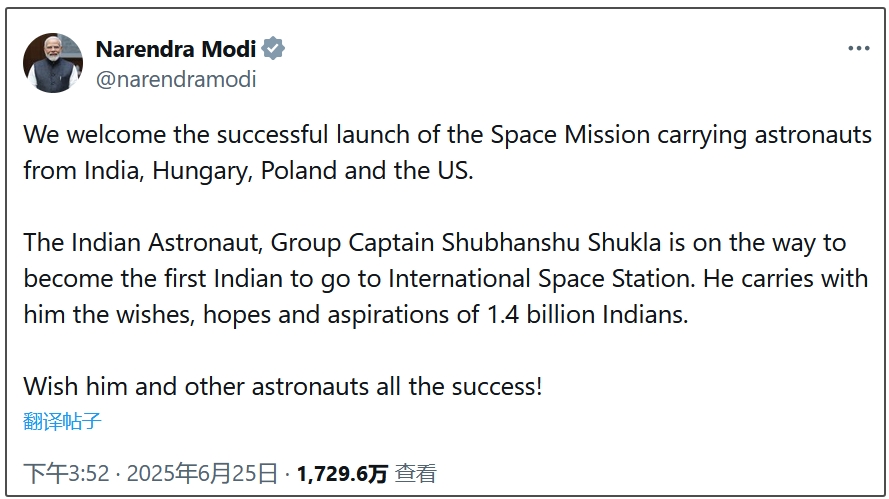Click the 翻译帖子 translate link
Image resolution: width=889 pixels, height=499 pixels.
point(62,421)
